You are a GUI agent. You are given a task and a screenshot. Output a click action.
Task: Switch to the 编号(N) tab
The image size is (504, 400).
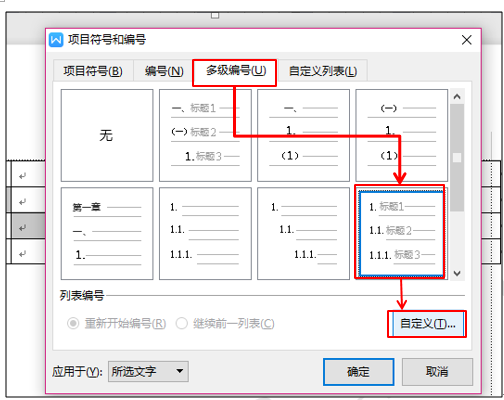(x=164, y=71)
